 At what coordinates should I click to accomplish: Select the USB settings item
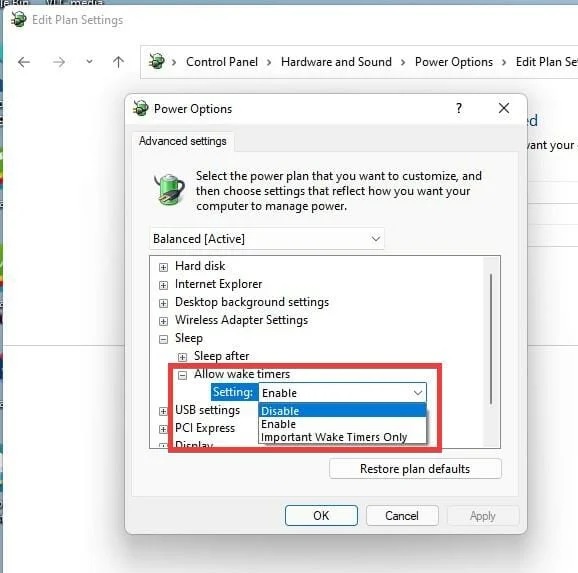(208, 410)
